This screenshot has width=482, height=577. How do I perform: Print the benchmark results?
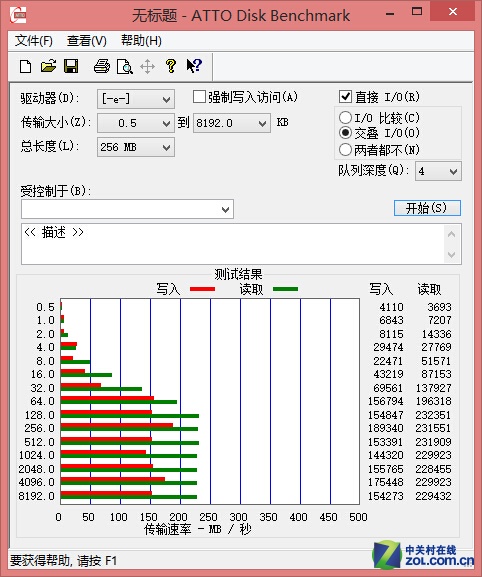[102, 66]
